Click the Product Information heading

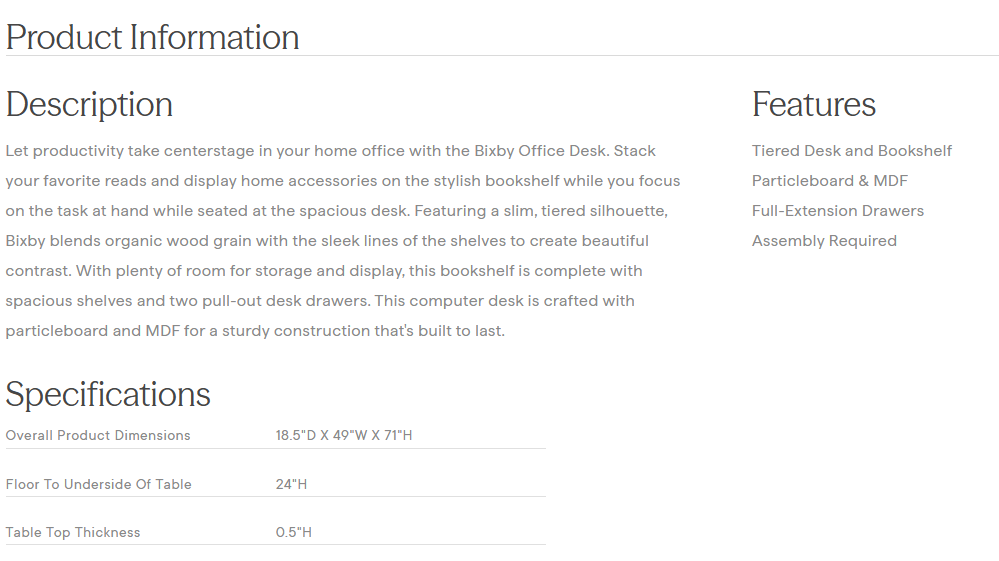152,37
